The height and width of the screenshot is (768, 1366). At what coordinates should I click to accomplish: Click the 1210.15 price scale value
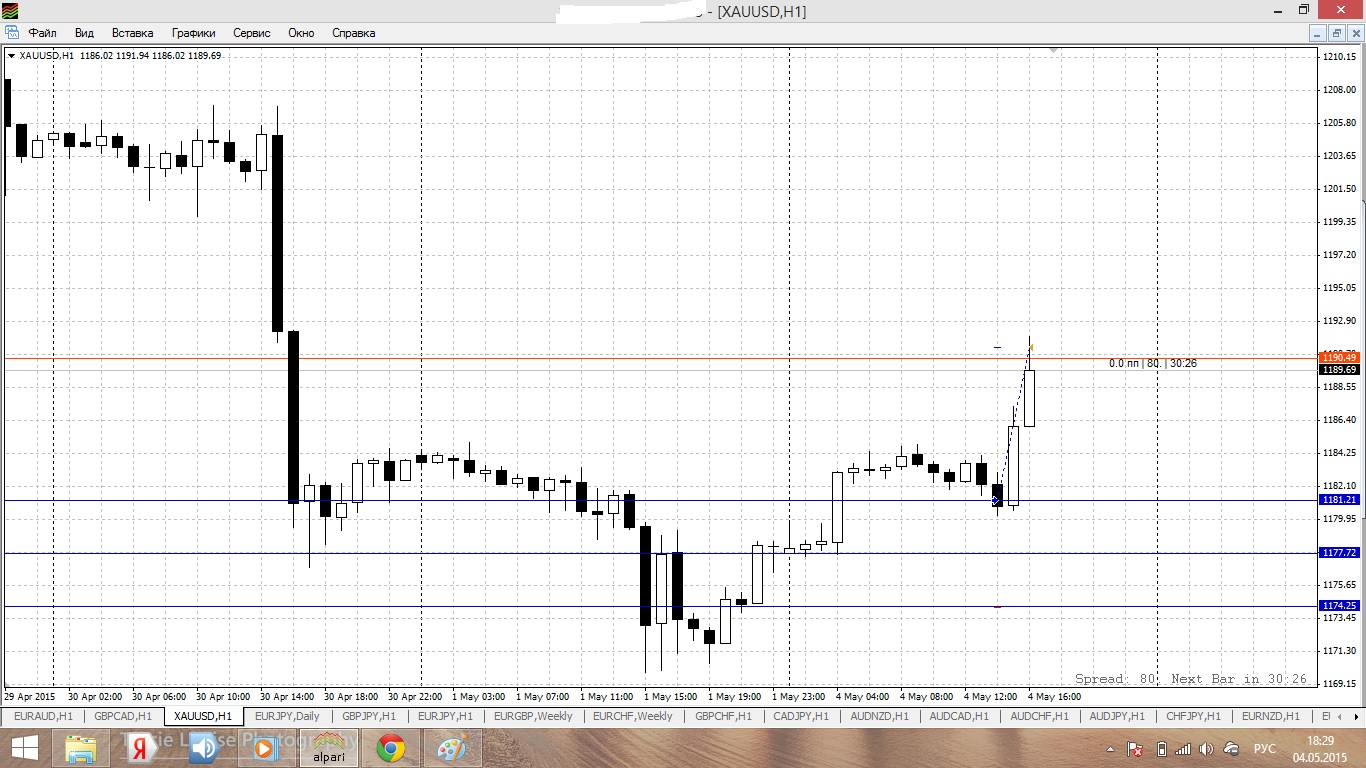click(x=1338, y=57)
